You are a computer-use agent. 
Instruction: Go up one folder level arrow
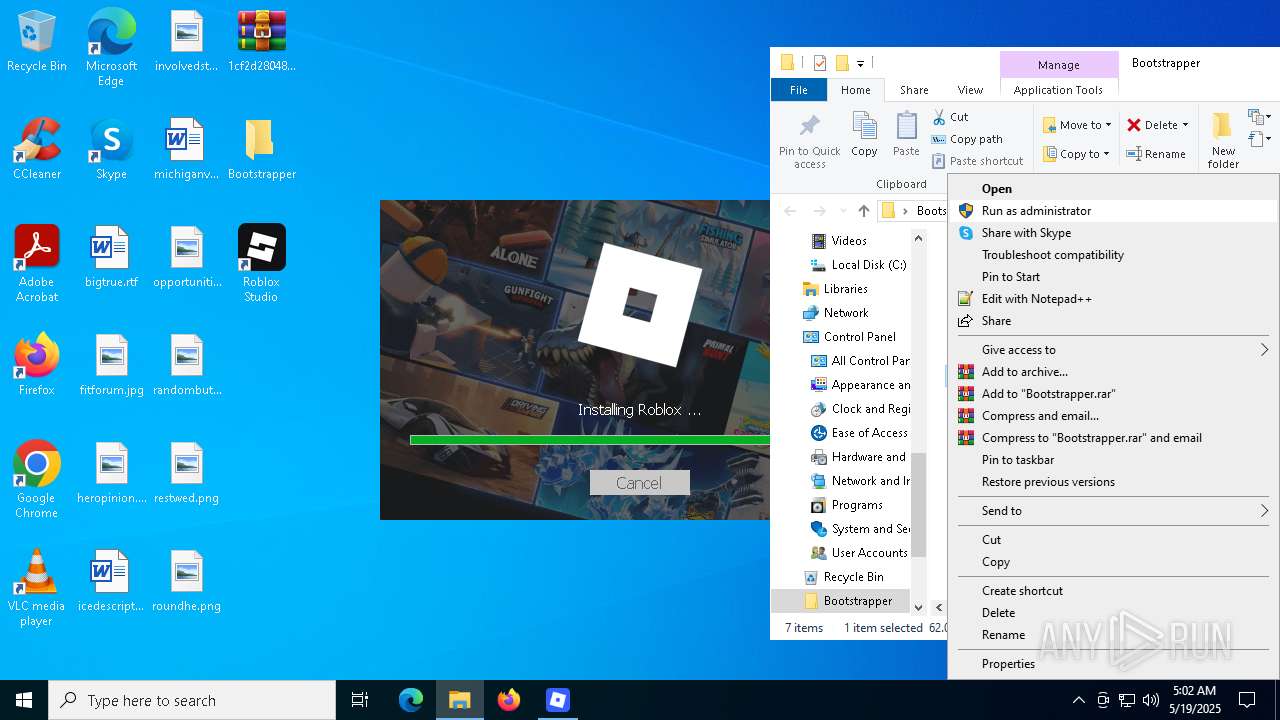864,211
